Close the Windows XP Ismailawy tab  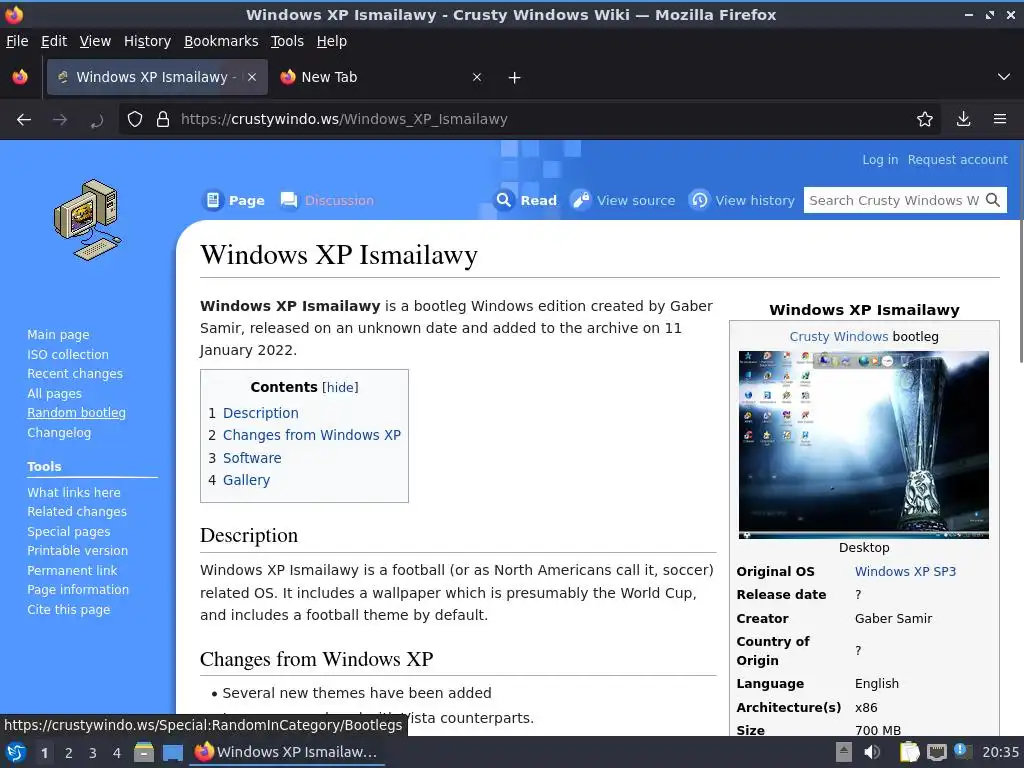click(252, 77)
